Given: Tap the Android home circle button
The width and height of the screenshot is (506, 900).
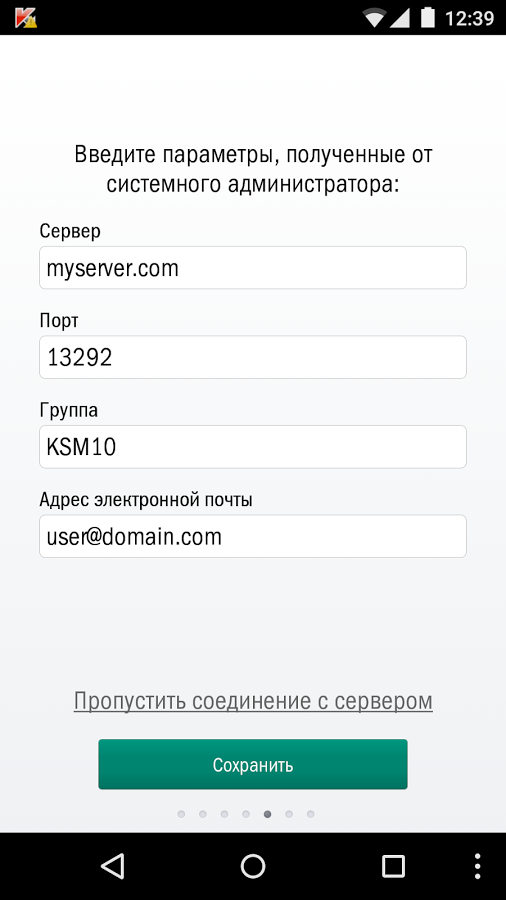Looking at the screenshot, I should (x=252, y=866).
